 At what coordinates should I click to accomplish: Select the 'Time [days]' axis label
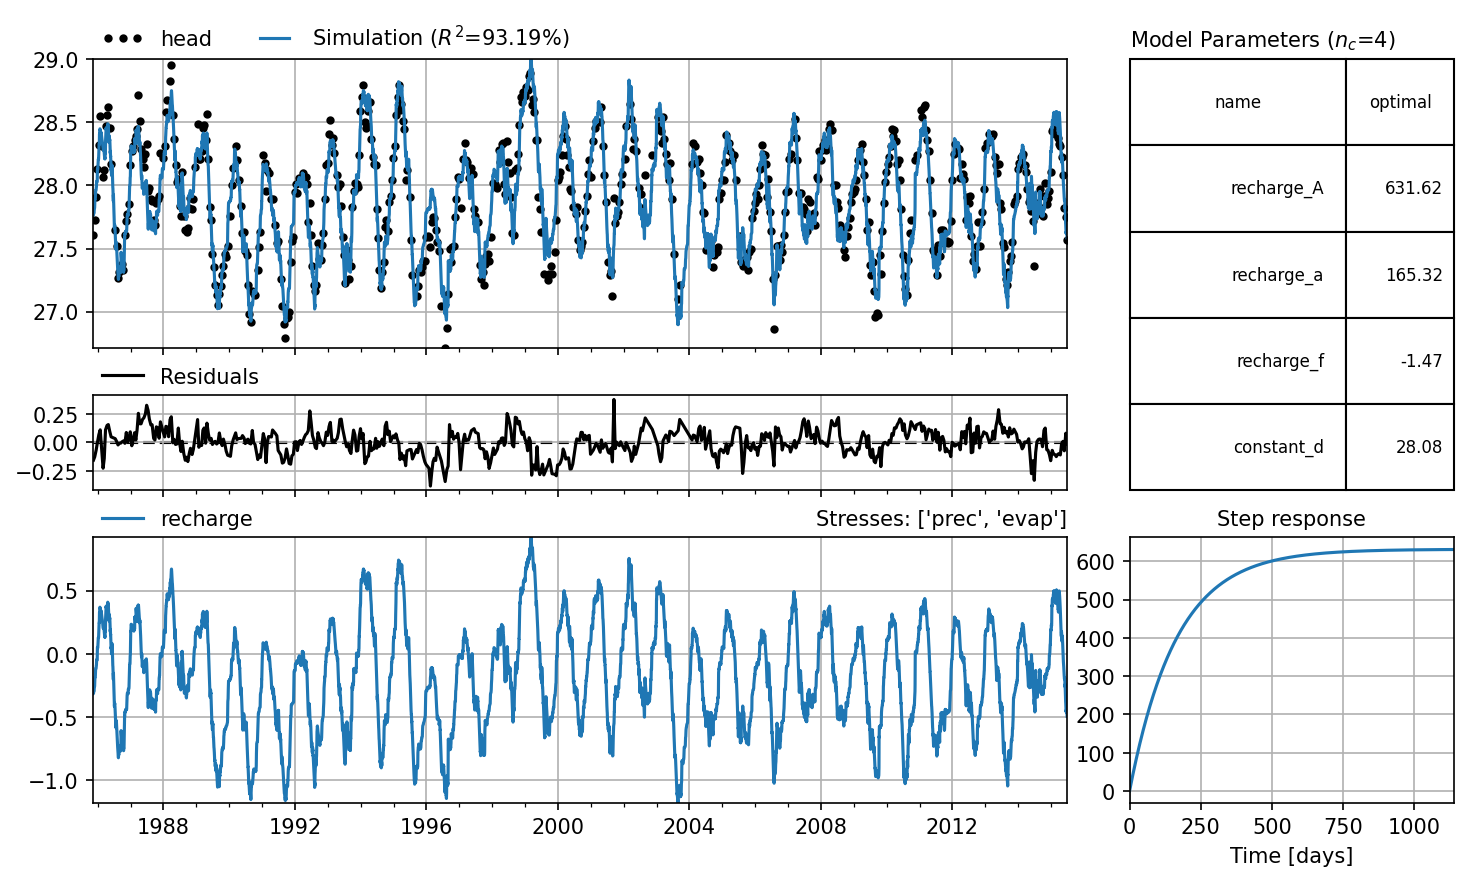1291,856
